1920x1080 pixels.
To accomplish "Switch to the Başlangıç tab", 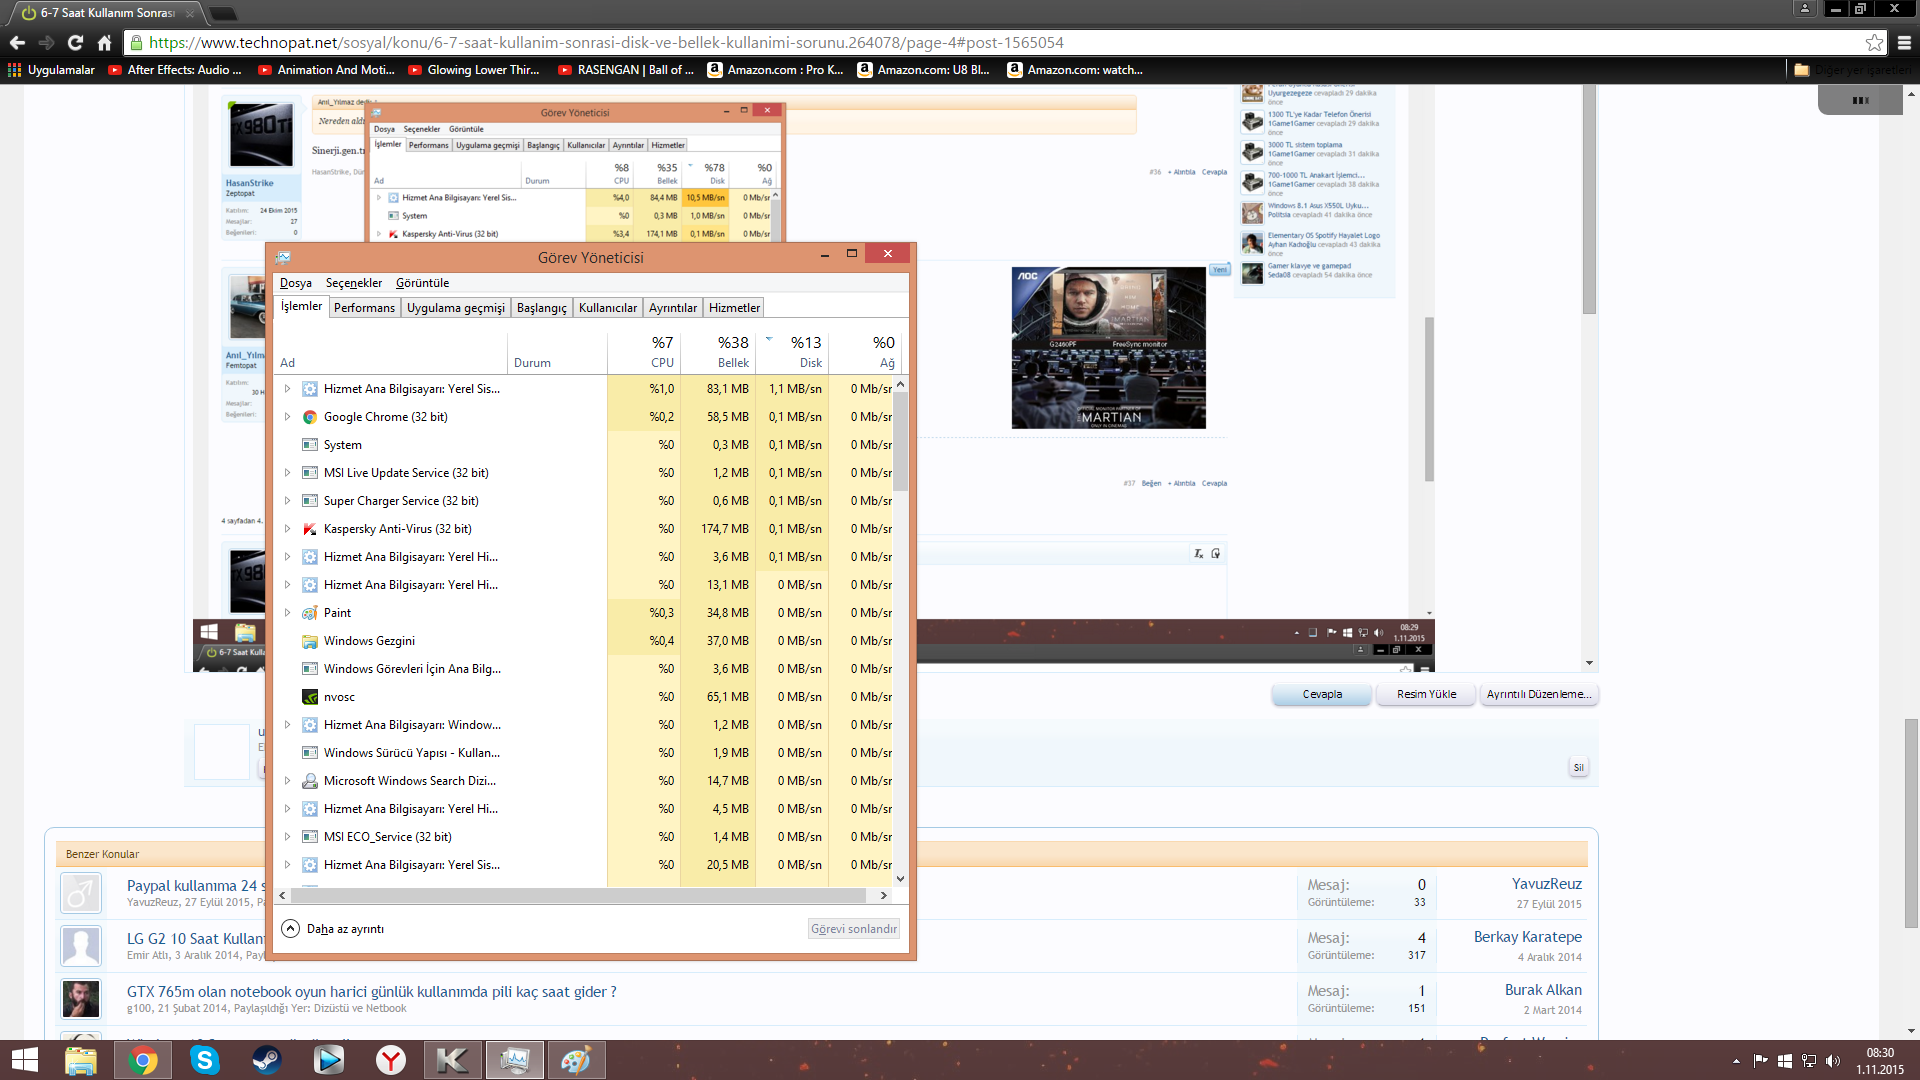I will coord(542,308).
